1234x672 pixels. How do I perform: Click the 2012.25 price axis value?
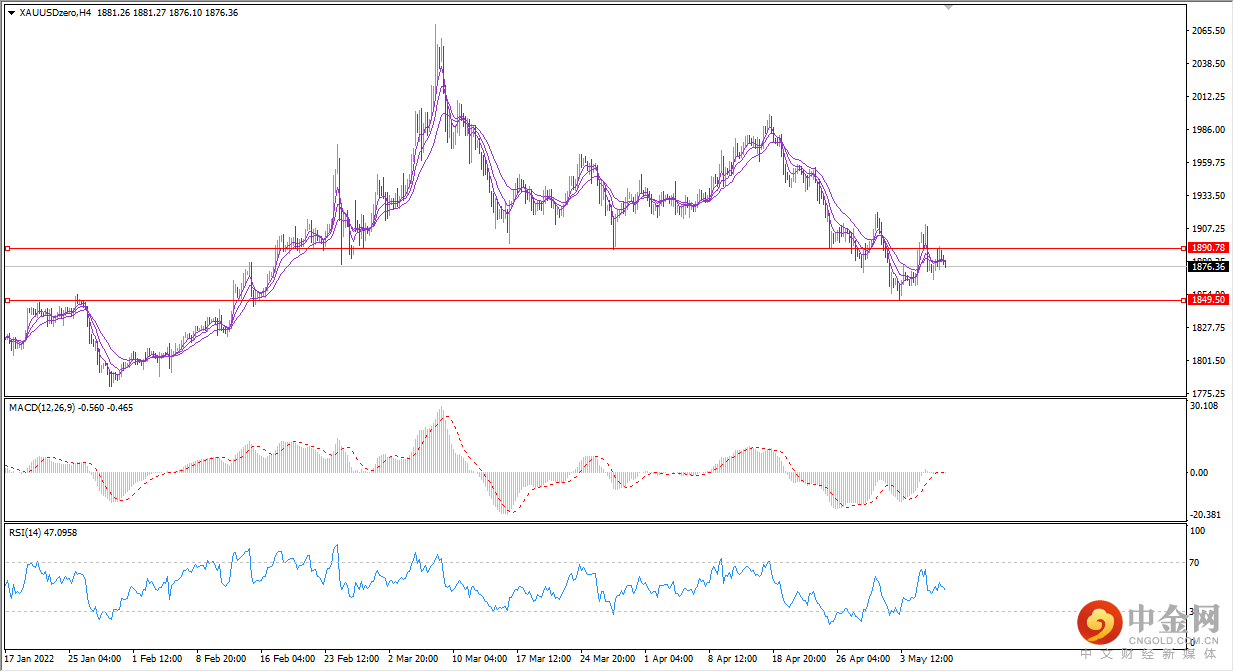click(1209, 97)
